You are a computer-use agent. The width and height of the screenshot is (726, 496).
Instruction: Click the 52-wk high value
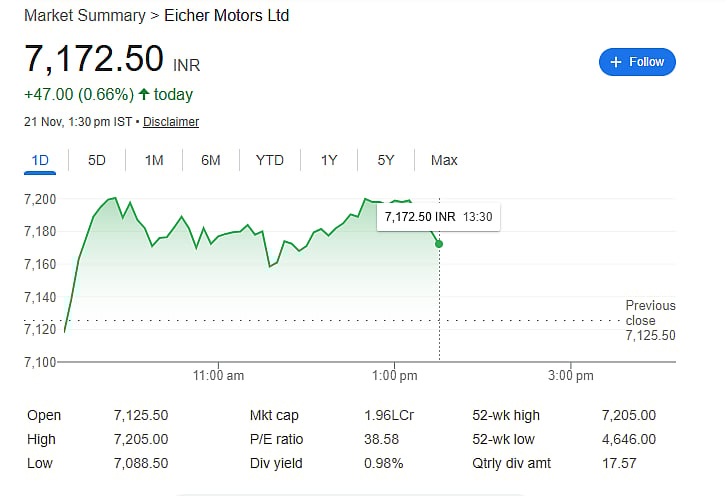click(x=628, y=415)
